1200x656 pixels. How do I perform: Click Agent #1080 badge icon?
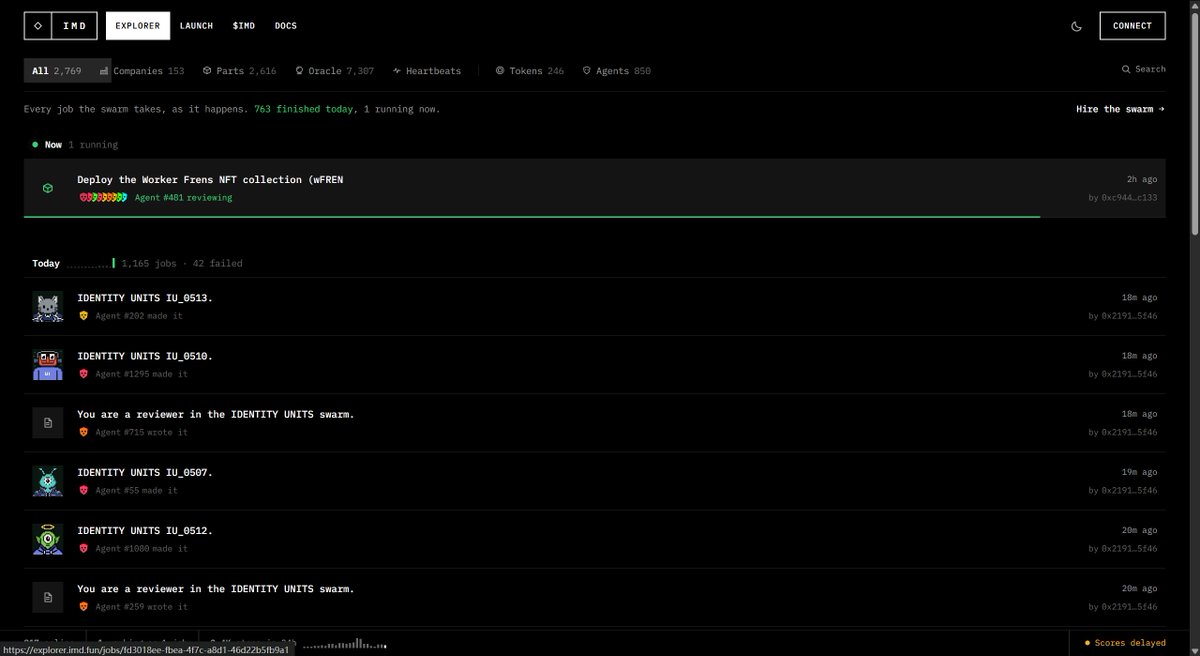(84, 548)
